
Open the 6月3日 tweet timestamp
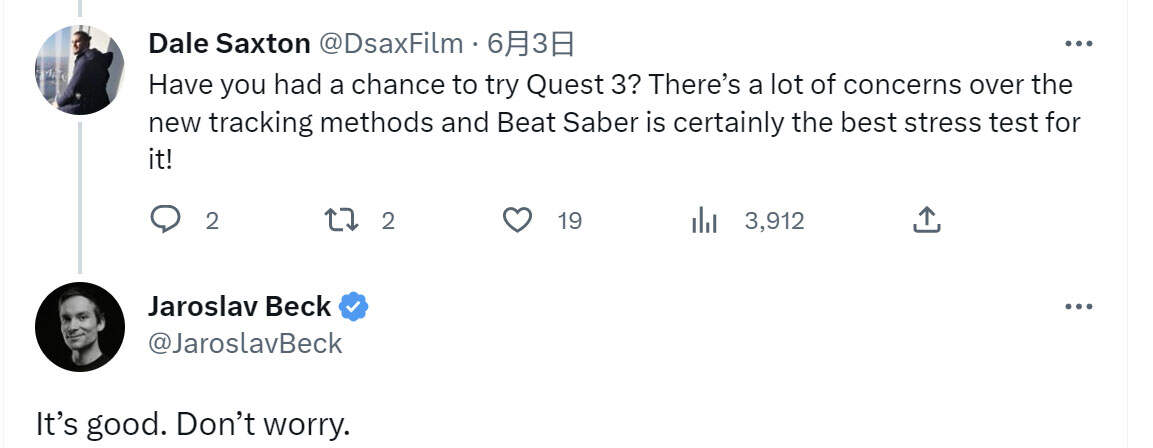(x=531, y=43)
